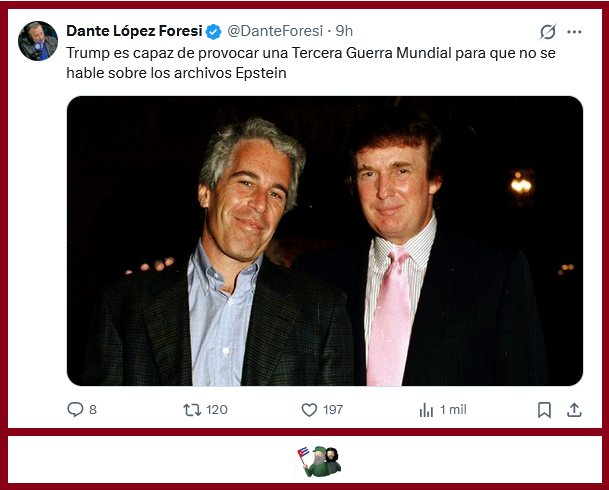Click the "1 mil" views count

pos(453,409)
